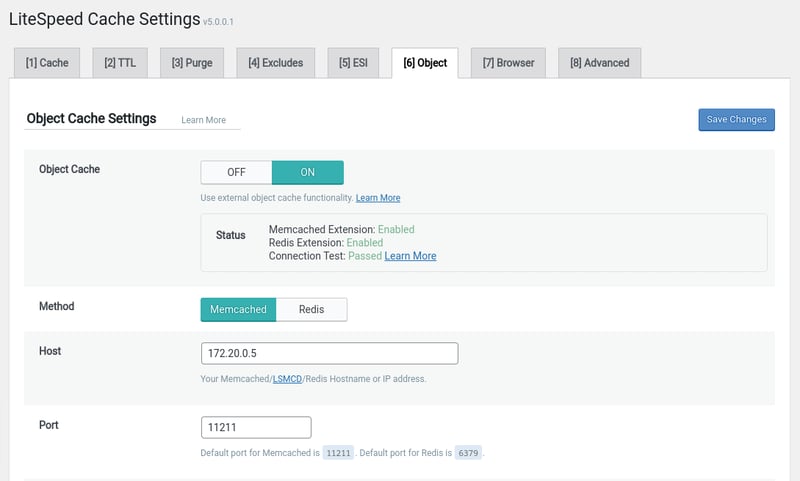Open the [5] ESI tab
Image resolution: width=800 pixels, height=481 pixels.
pos(353,63)
